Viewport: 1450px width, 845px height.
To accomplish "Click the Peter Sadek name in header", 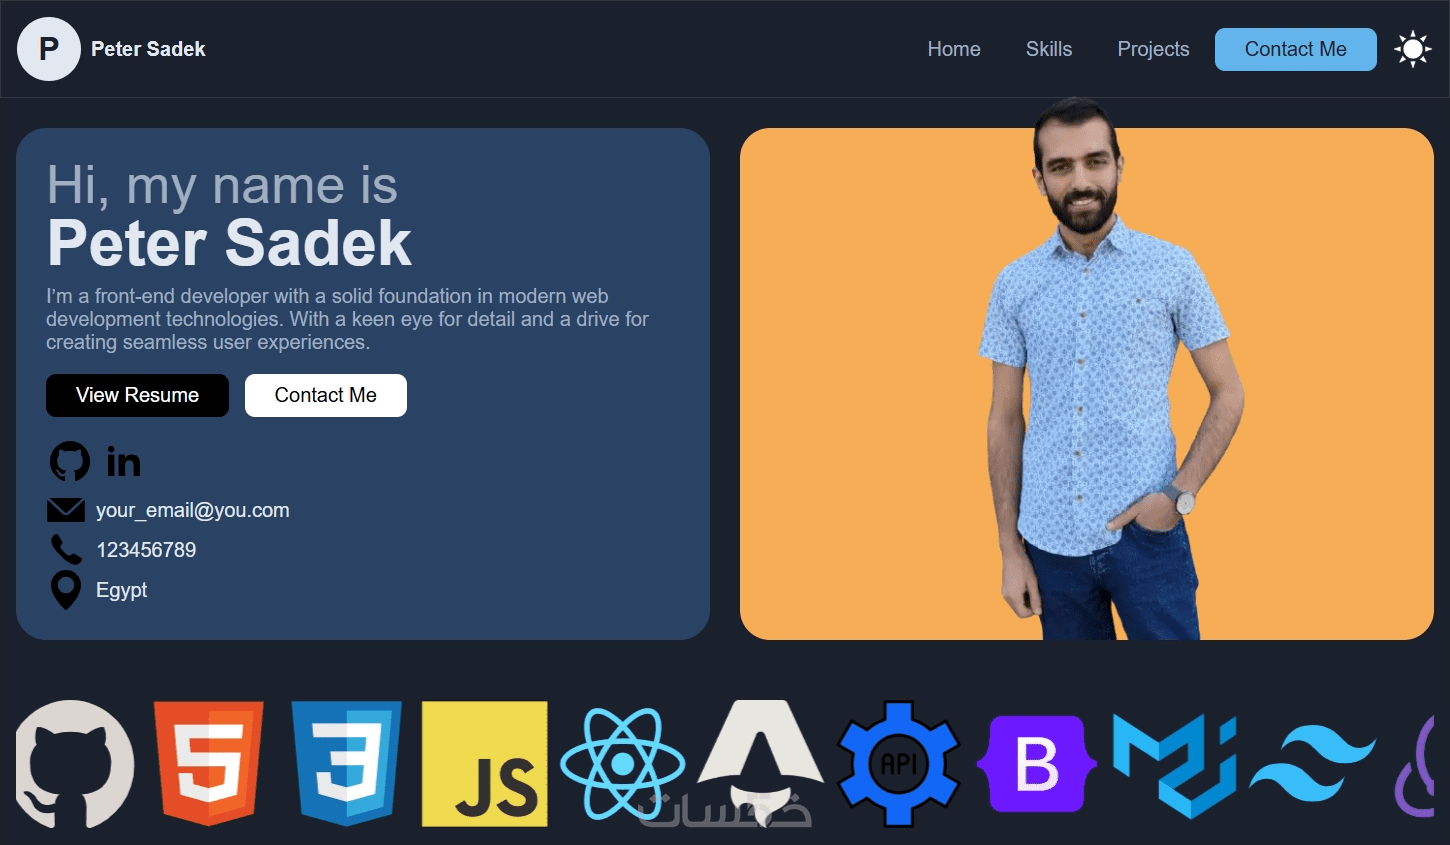I will pos(148,49).
